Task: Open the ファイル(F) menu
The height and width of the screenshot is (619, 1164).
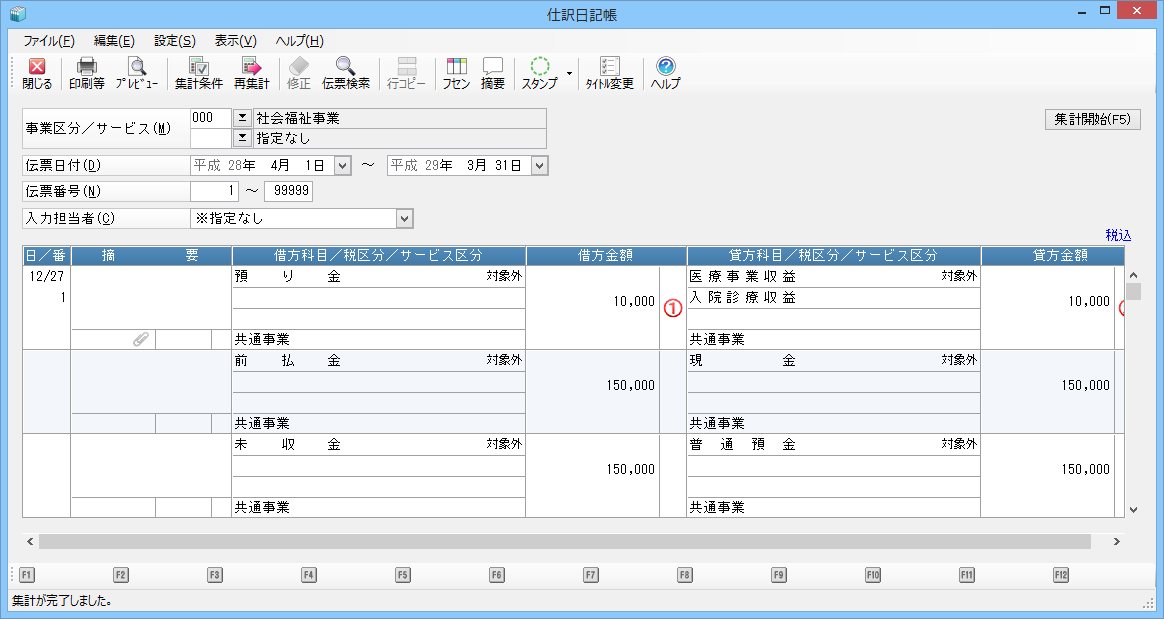Action: click(x=49, y=41)
